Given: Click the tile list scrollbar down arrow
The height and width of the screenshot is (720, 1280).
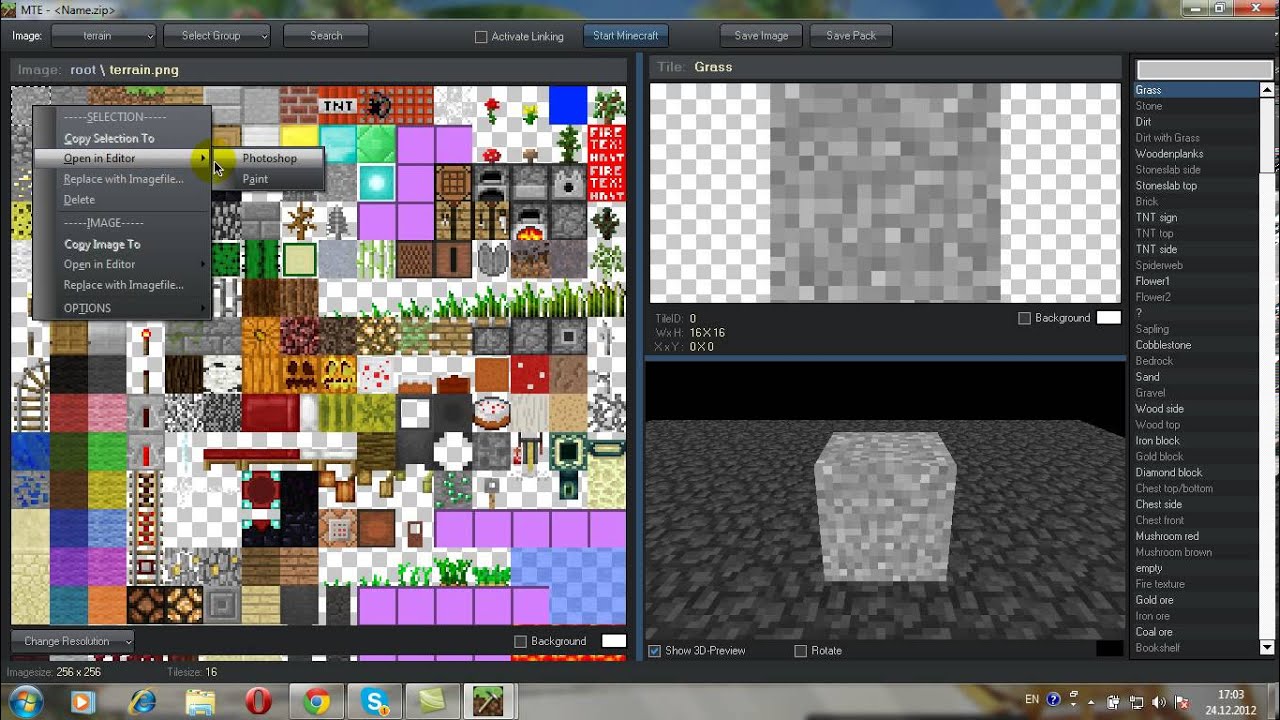Looking at the screenshot, I should click(1267, 648).
